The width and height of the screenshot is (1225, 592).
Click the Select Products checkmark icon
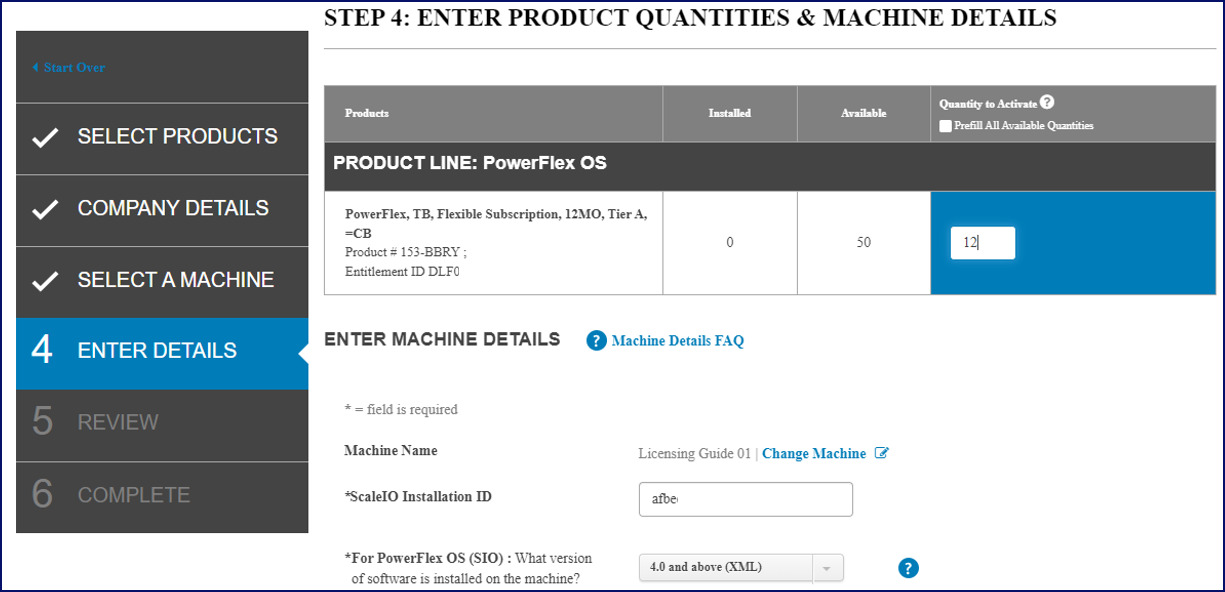pyautogui.click(x=45, y=138)
